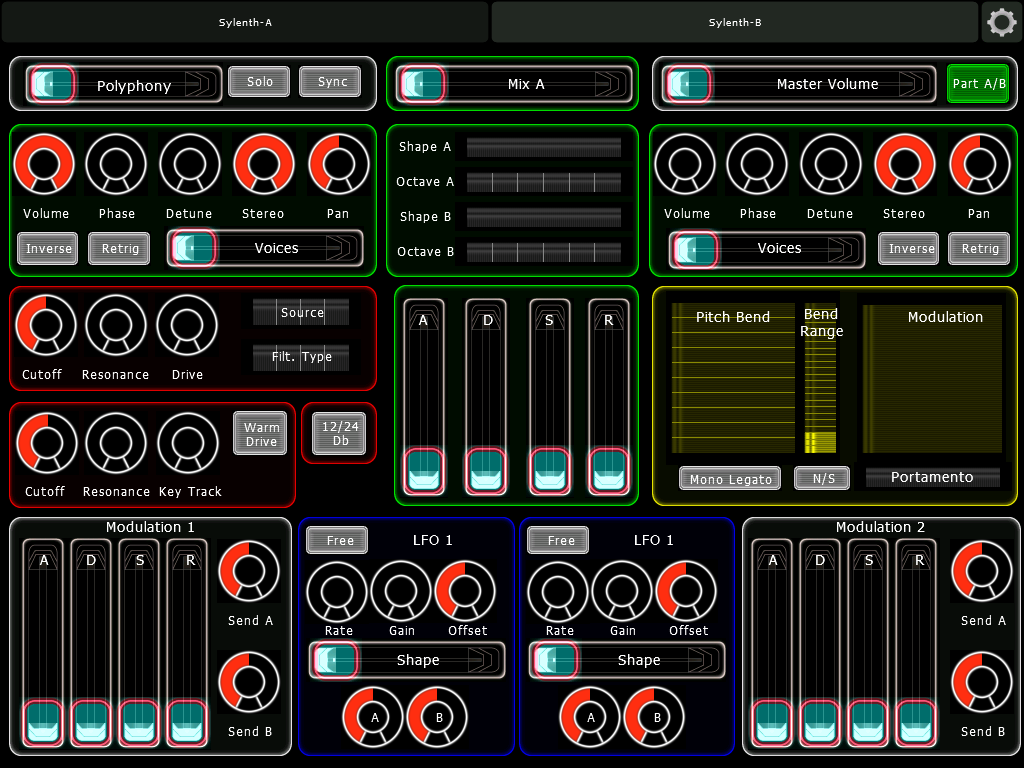1024x768 pixels.
Task: Click the Mix A slider
Action: point(514,84)
